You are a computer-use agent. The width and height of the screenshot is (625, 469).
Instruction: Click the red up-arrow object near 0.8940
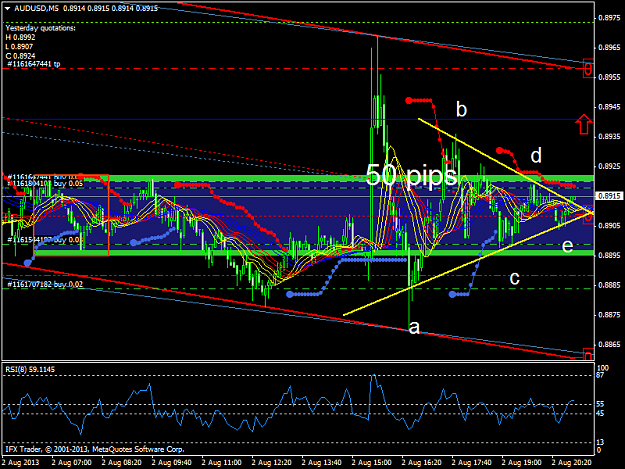(x=584, y=124)
